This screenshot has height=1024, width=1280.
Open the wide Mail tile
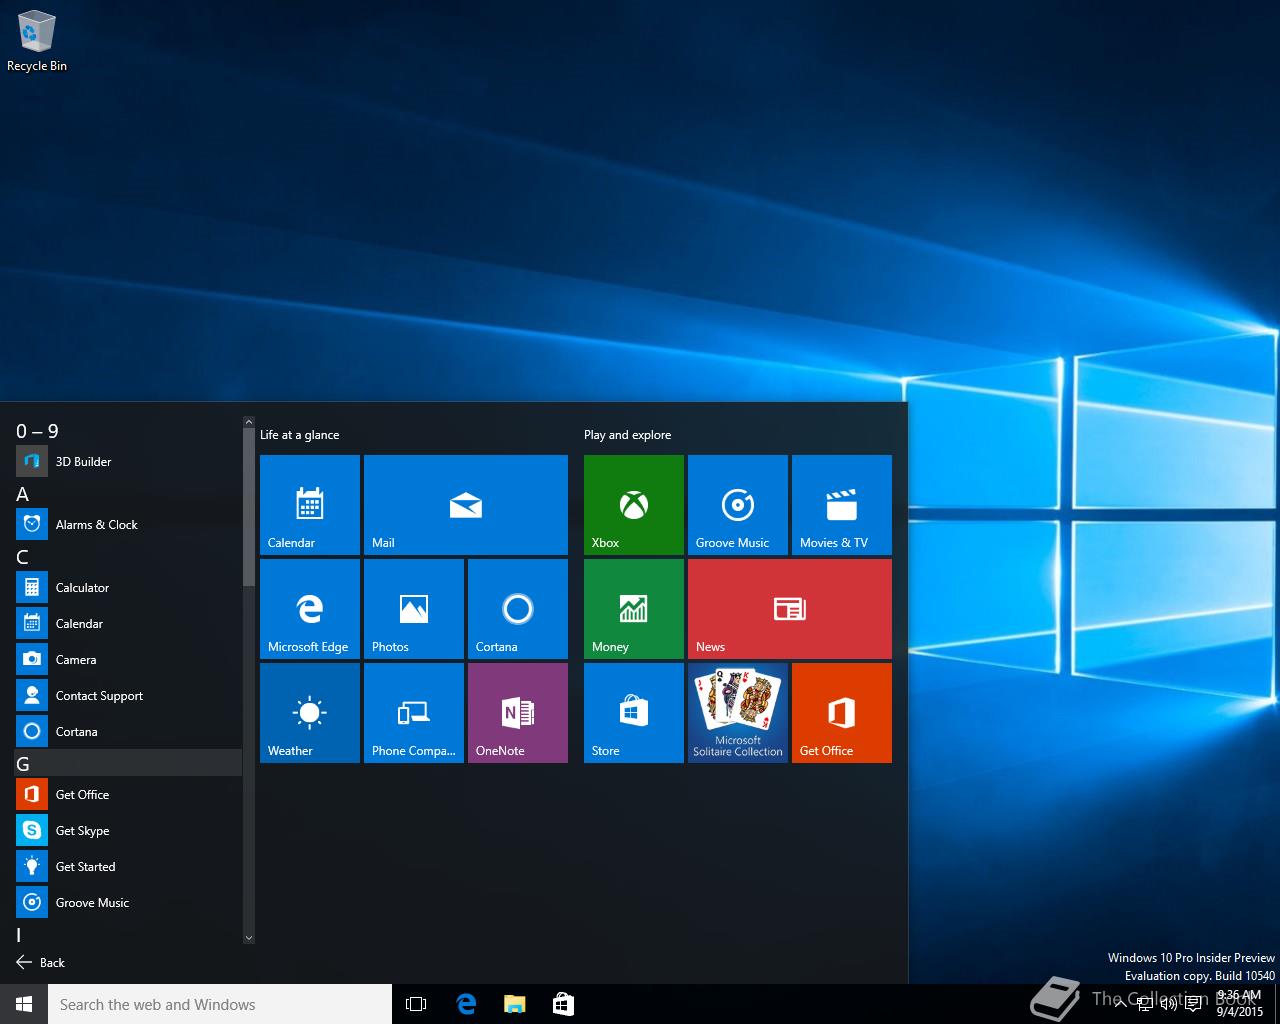click(x=466, y=505)
